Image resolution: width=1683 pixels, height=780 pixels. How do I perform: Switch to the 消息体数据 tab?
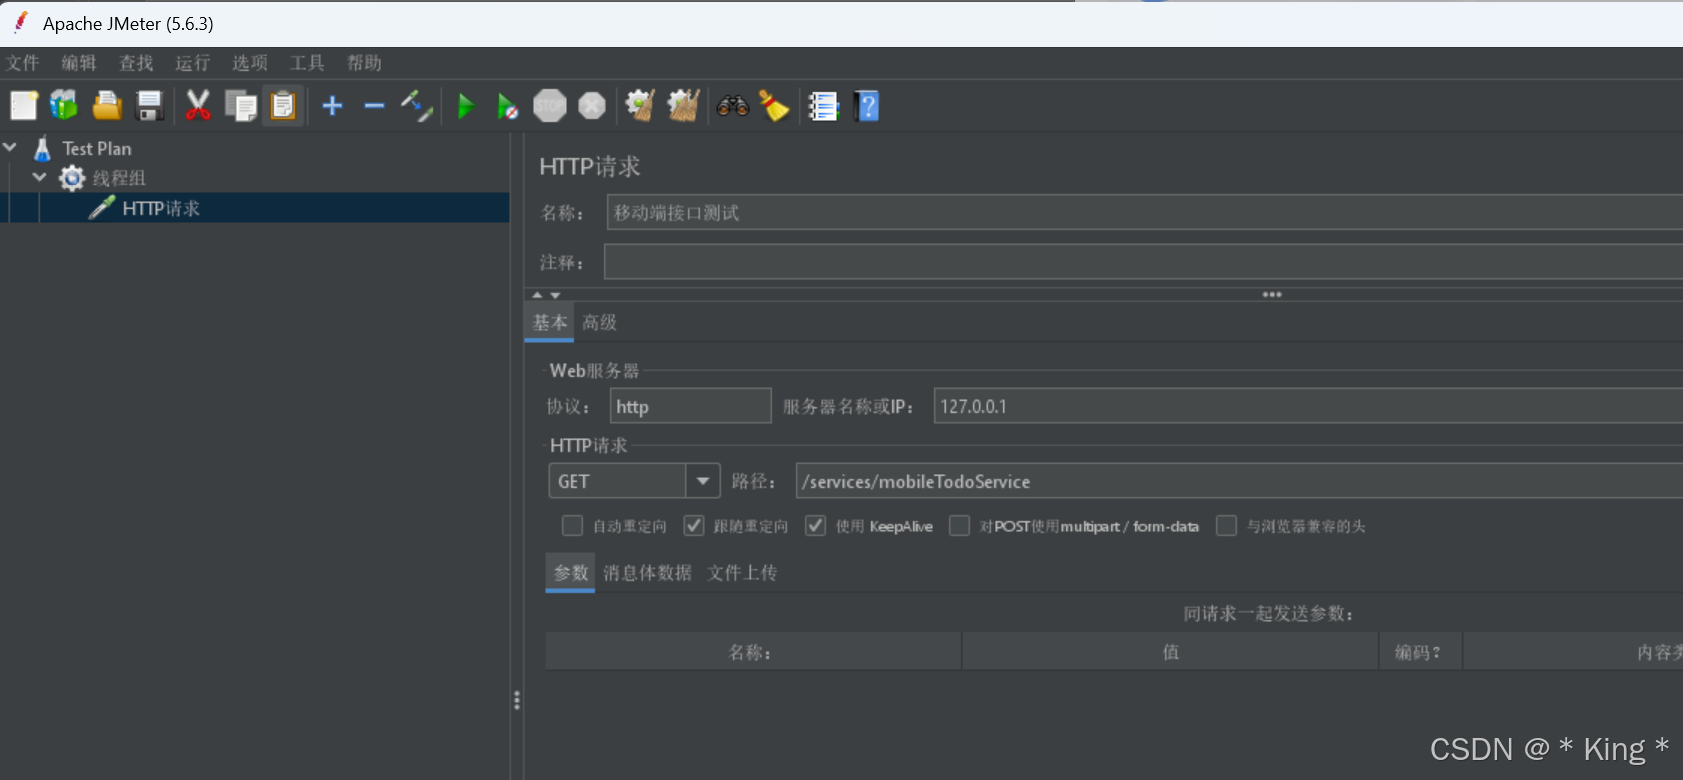[647, 572]
